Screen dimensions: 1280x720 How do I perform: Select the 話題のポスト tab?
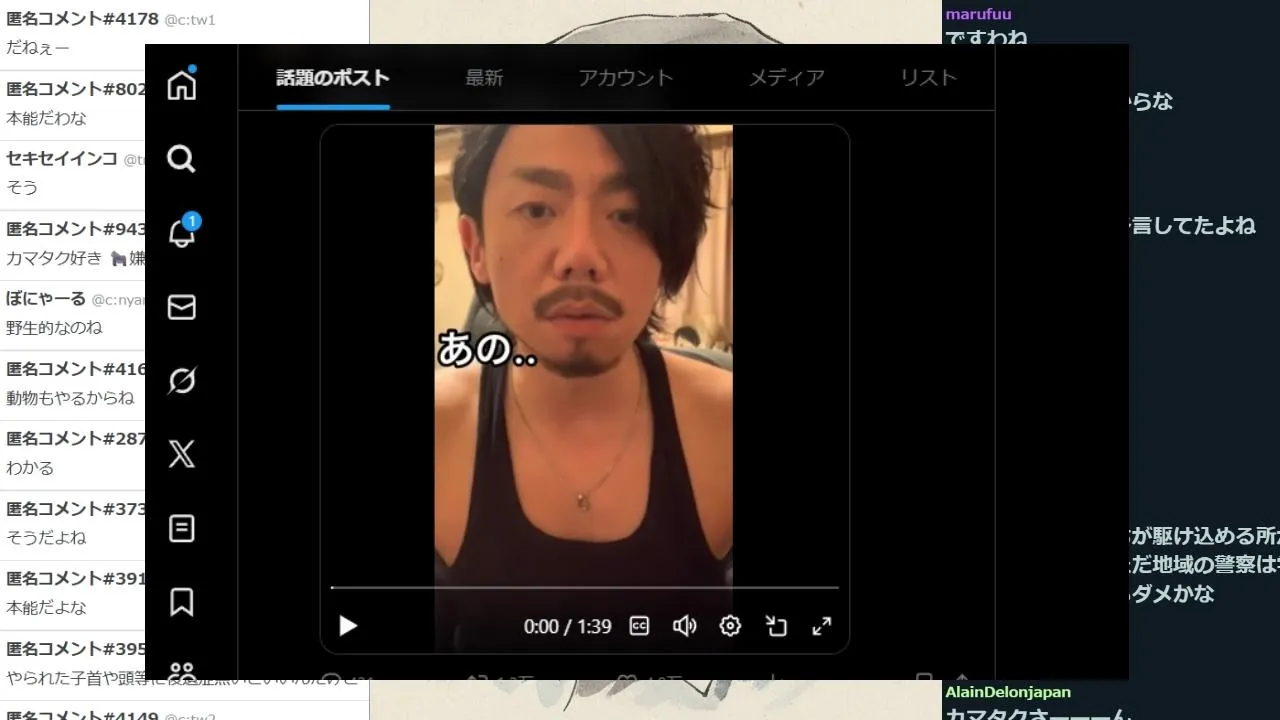tap(333, 78)
